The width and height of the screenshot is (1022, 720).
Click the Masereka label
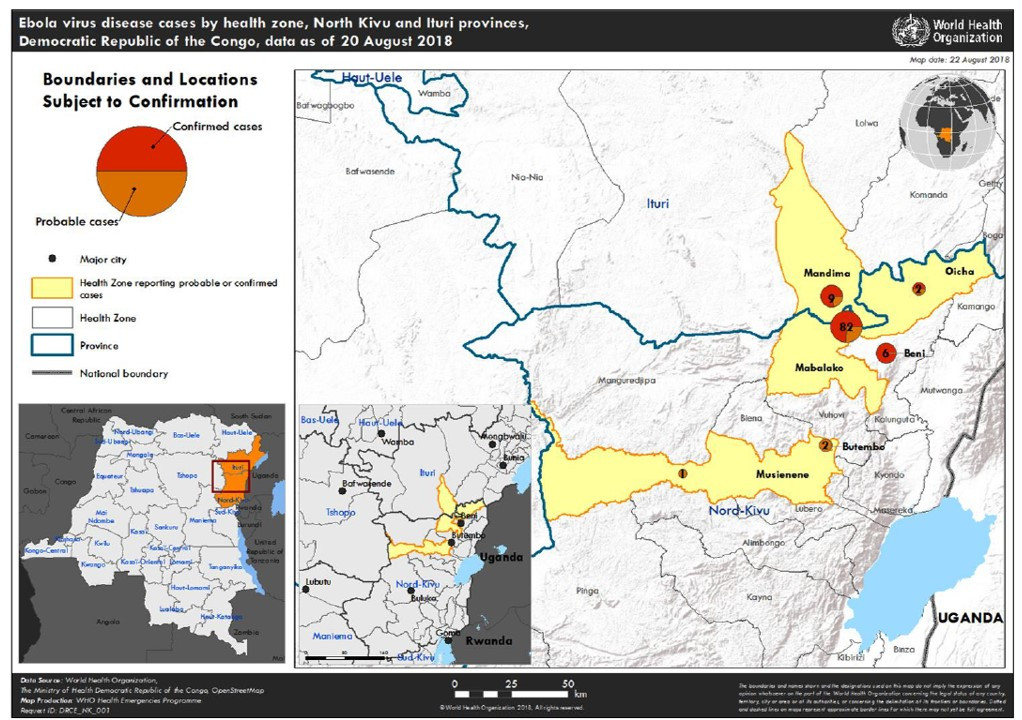click(x=892, y=510)
